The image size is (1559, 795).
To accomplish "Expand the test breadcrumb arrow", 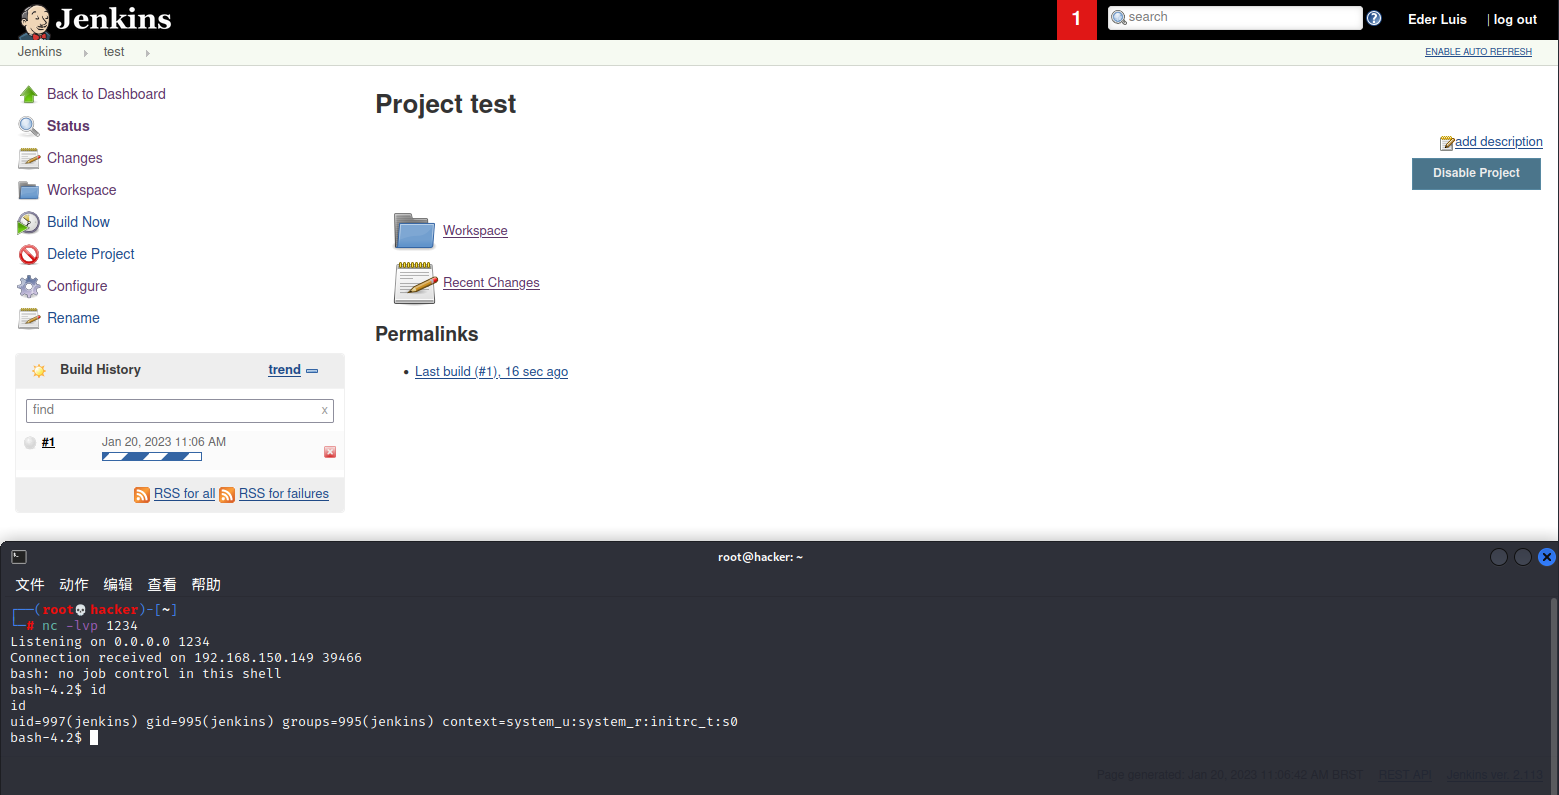I will (147, 53).
